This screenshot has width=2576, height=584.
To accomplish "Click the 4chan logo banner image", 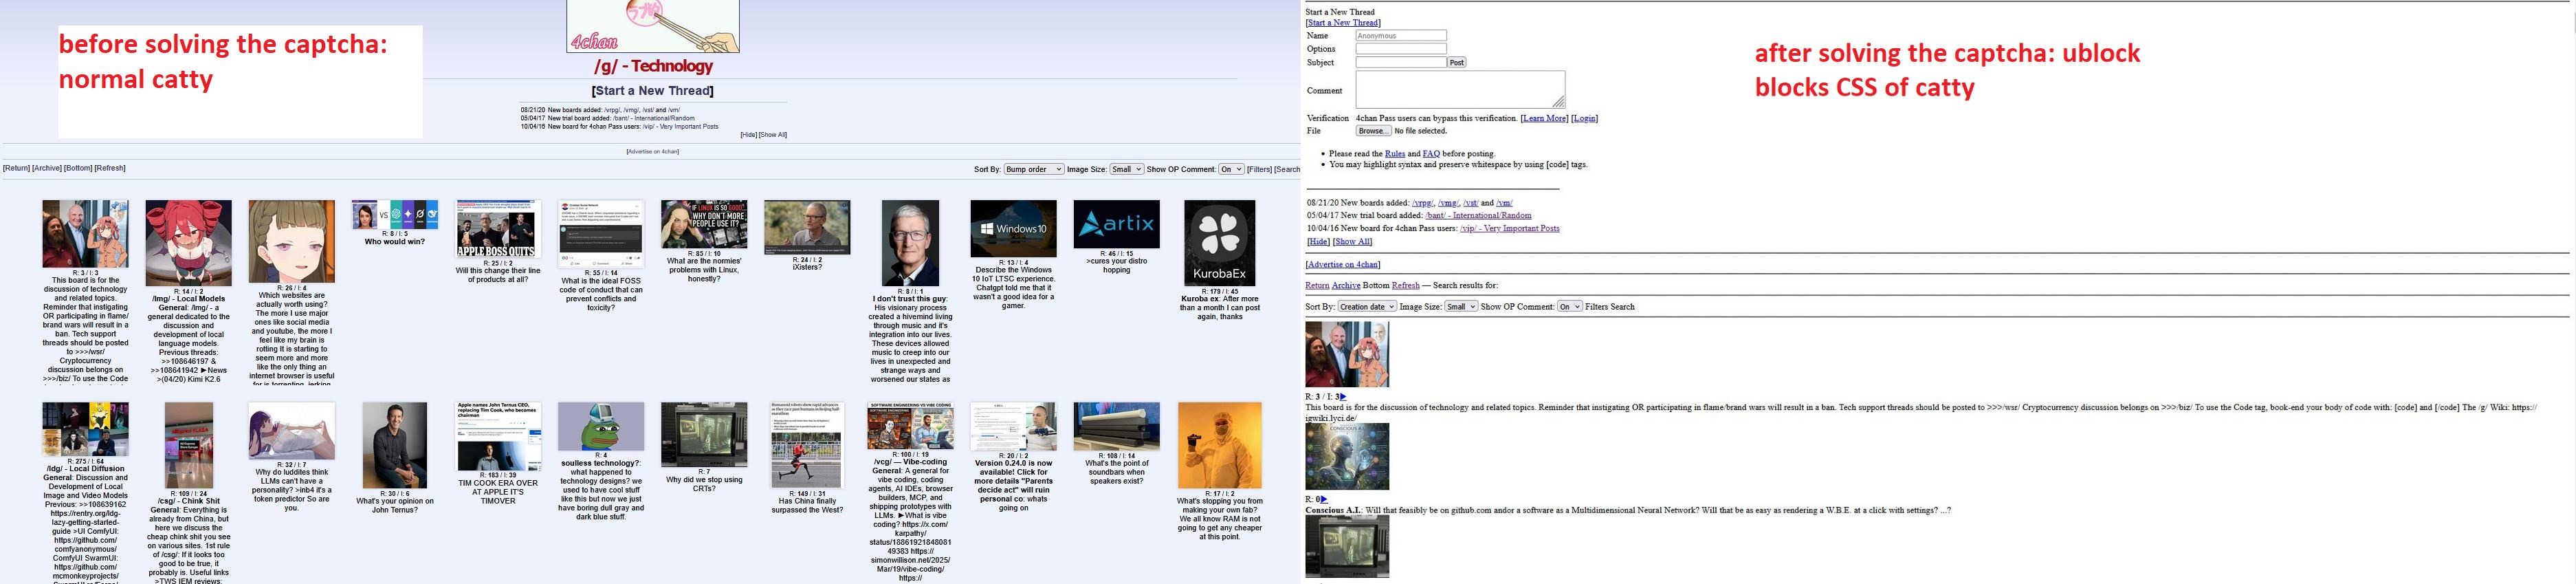I will (x=653, y=26).
